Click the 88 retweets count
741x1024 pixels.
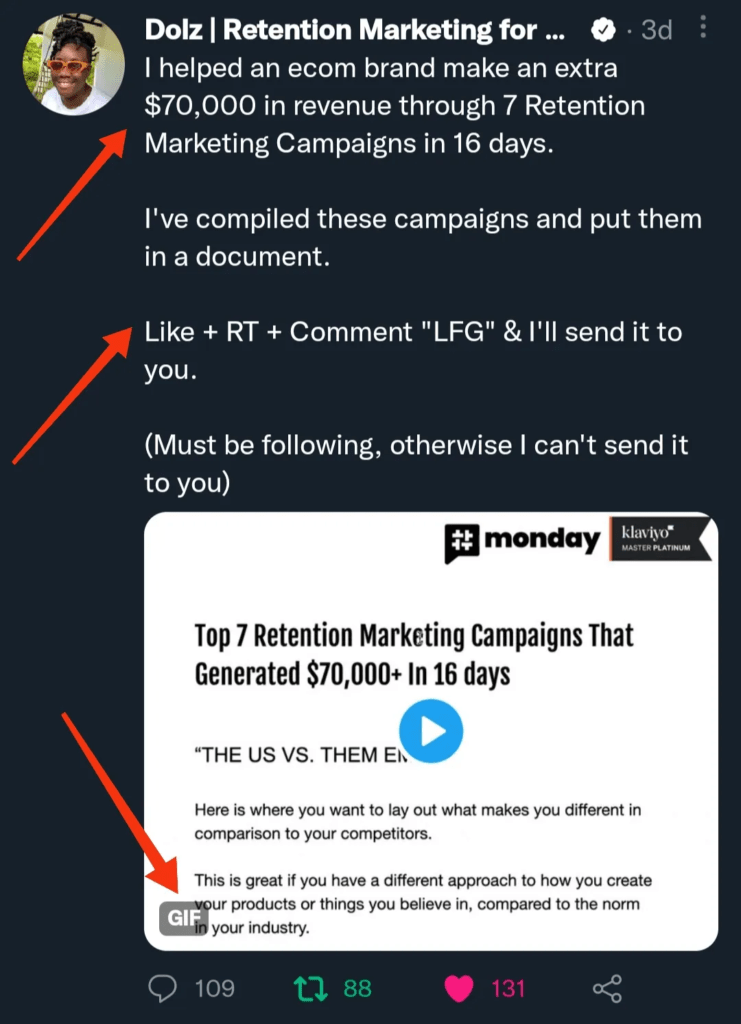tap(357, 989)
